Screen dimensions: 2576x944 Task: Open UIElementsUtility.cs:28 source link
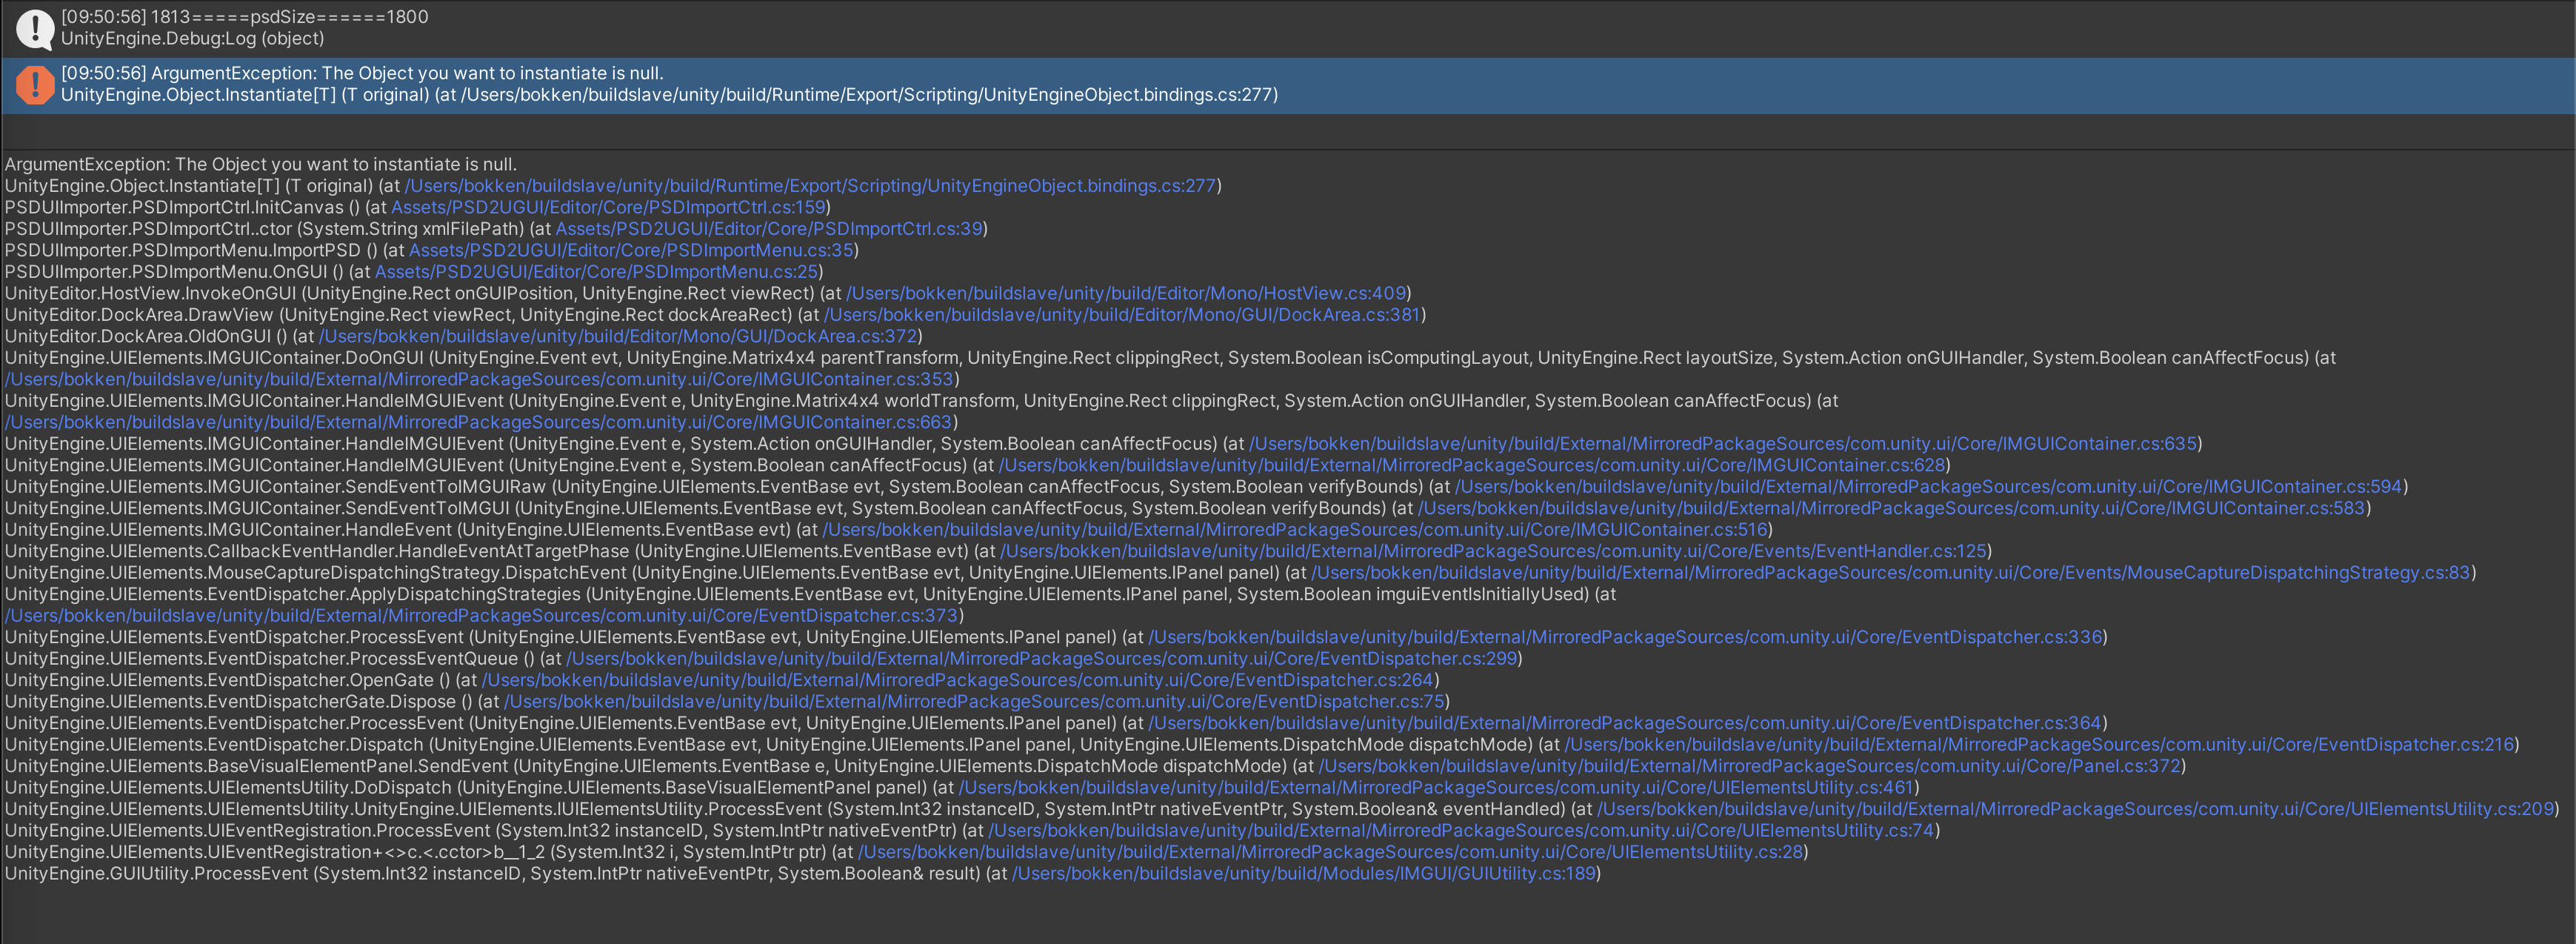pyautogui.click(x=1330, y=852)
